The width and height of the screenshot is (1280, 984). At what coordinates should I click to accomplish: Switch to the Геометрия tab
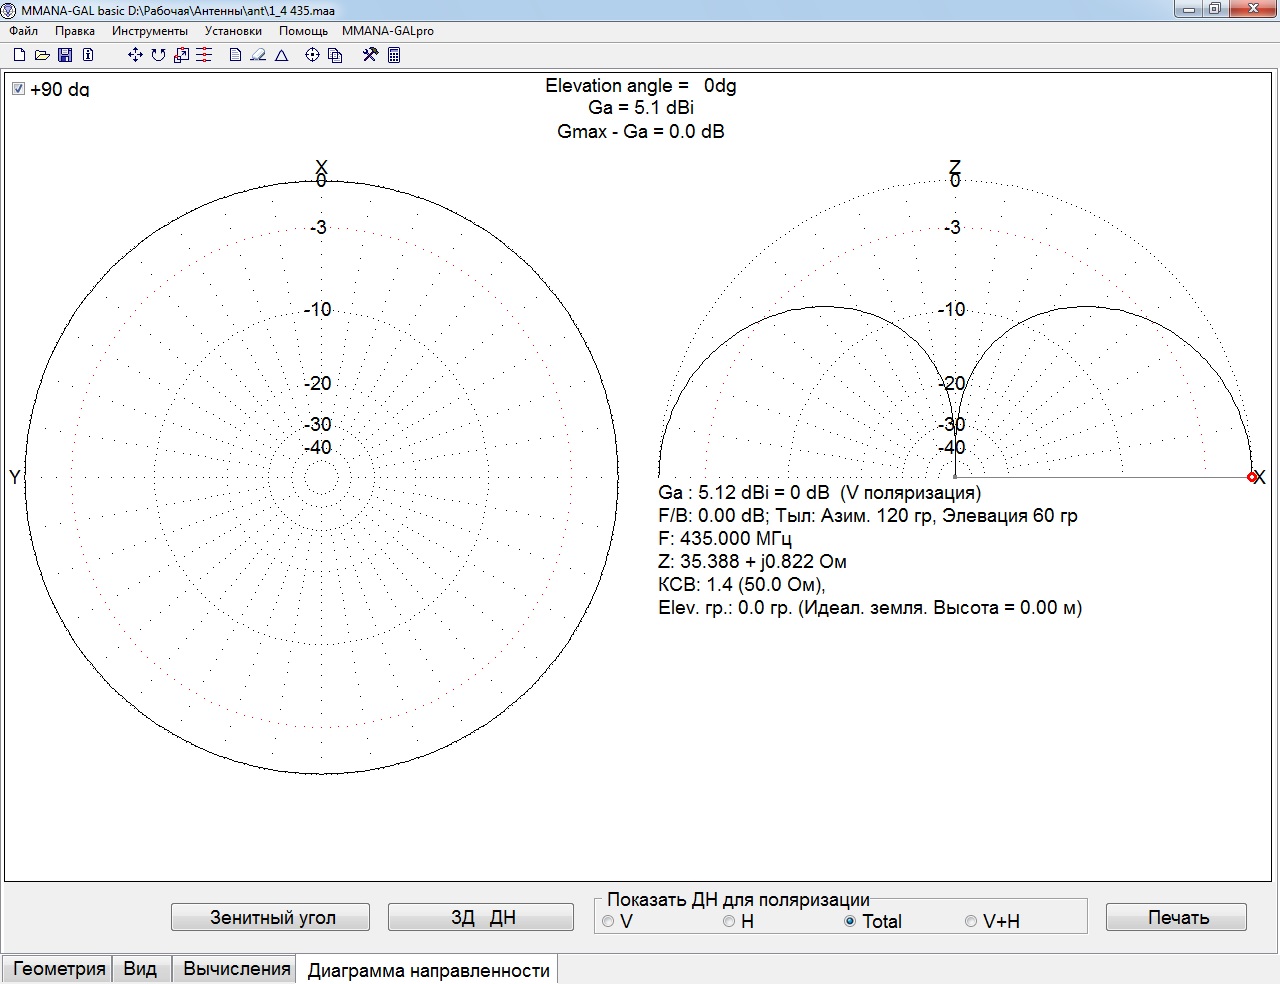59,969
